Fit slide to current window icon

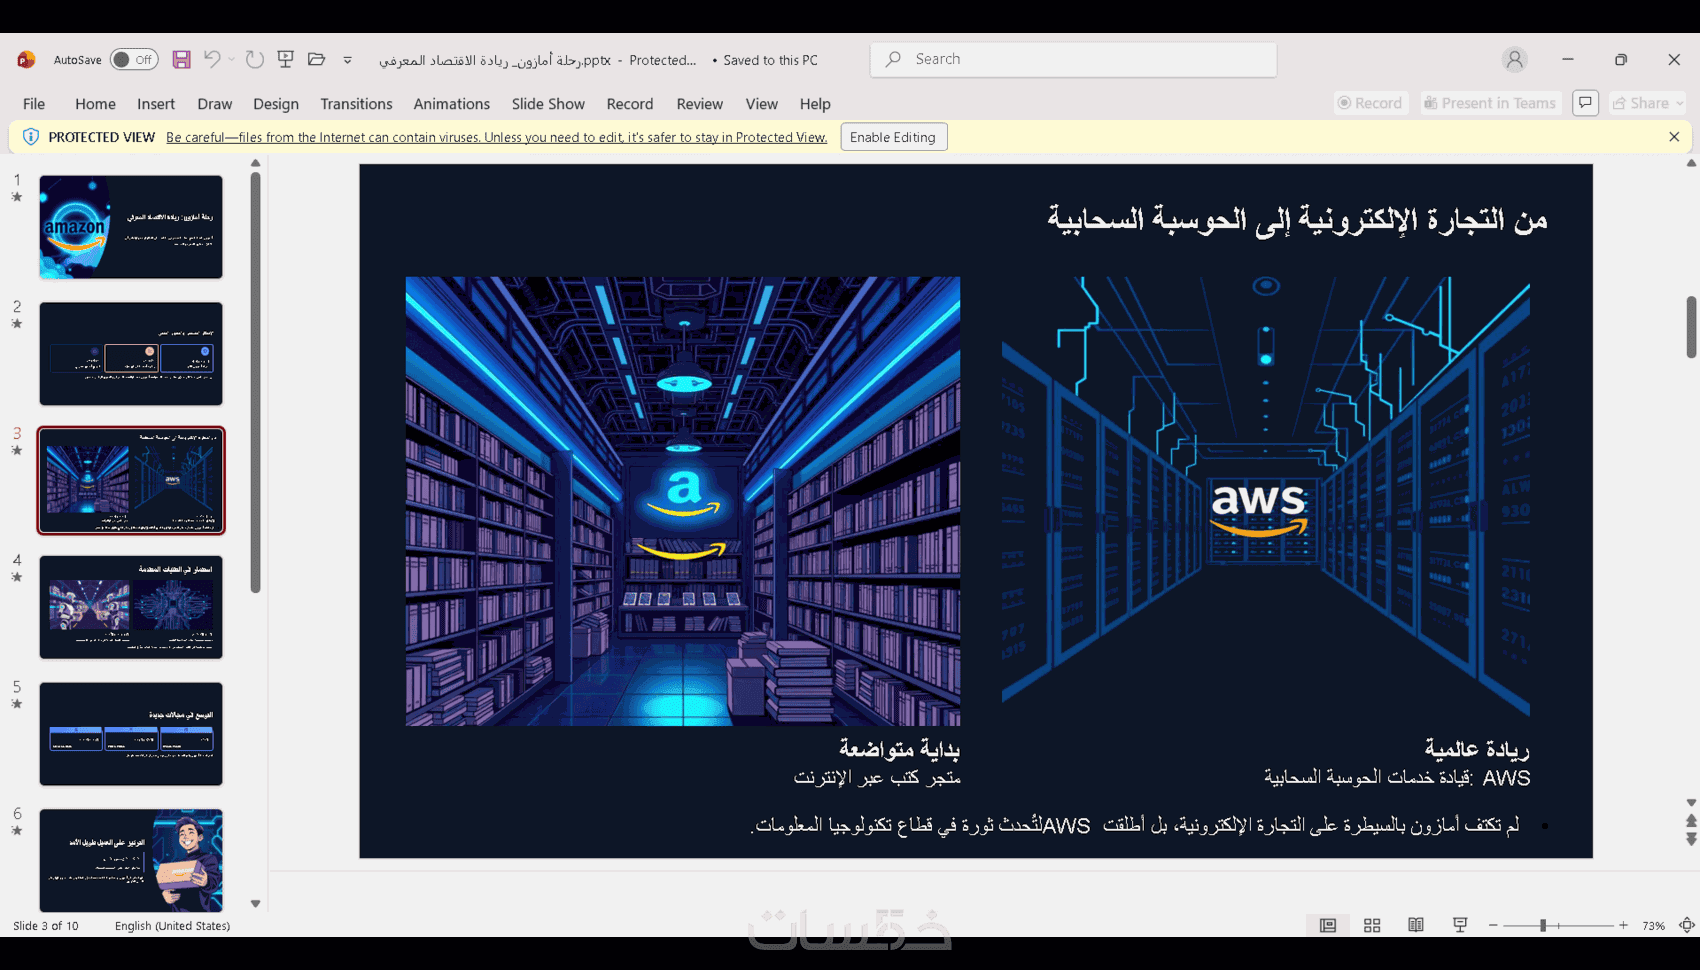pos(1686,926)
